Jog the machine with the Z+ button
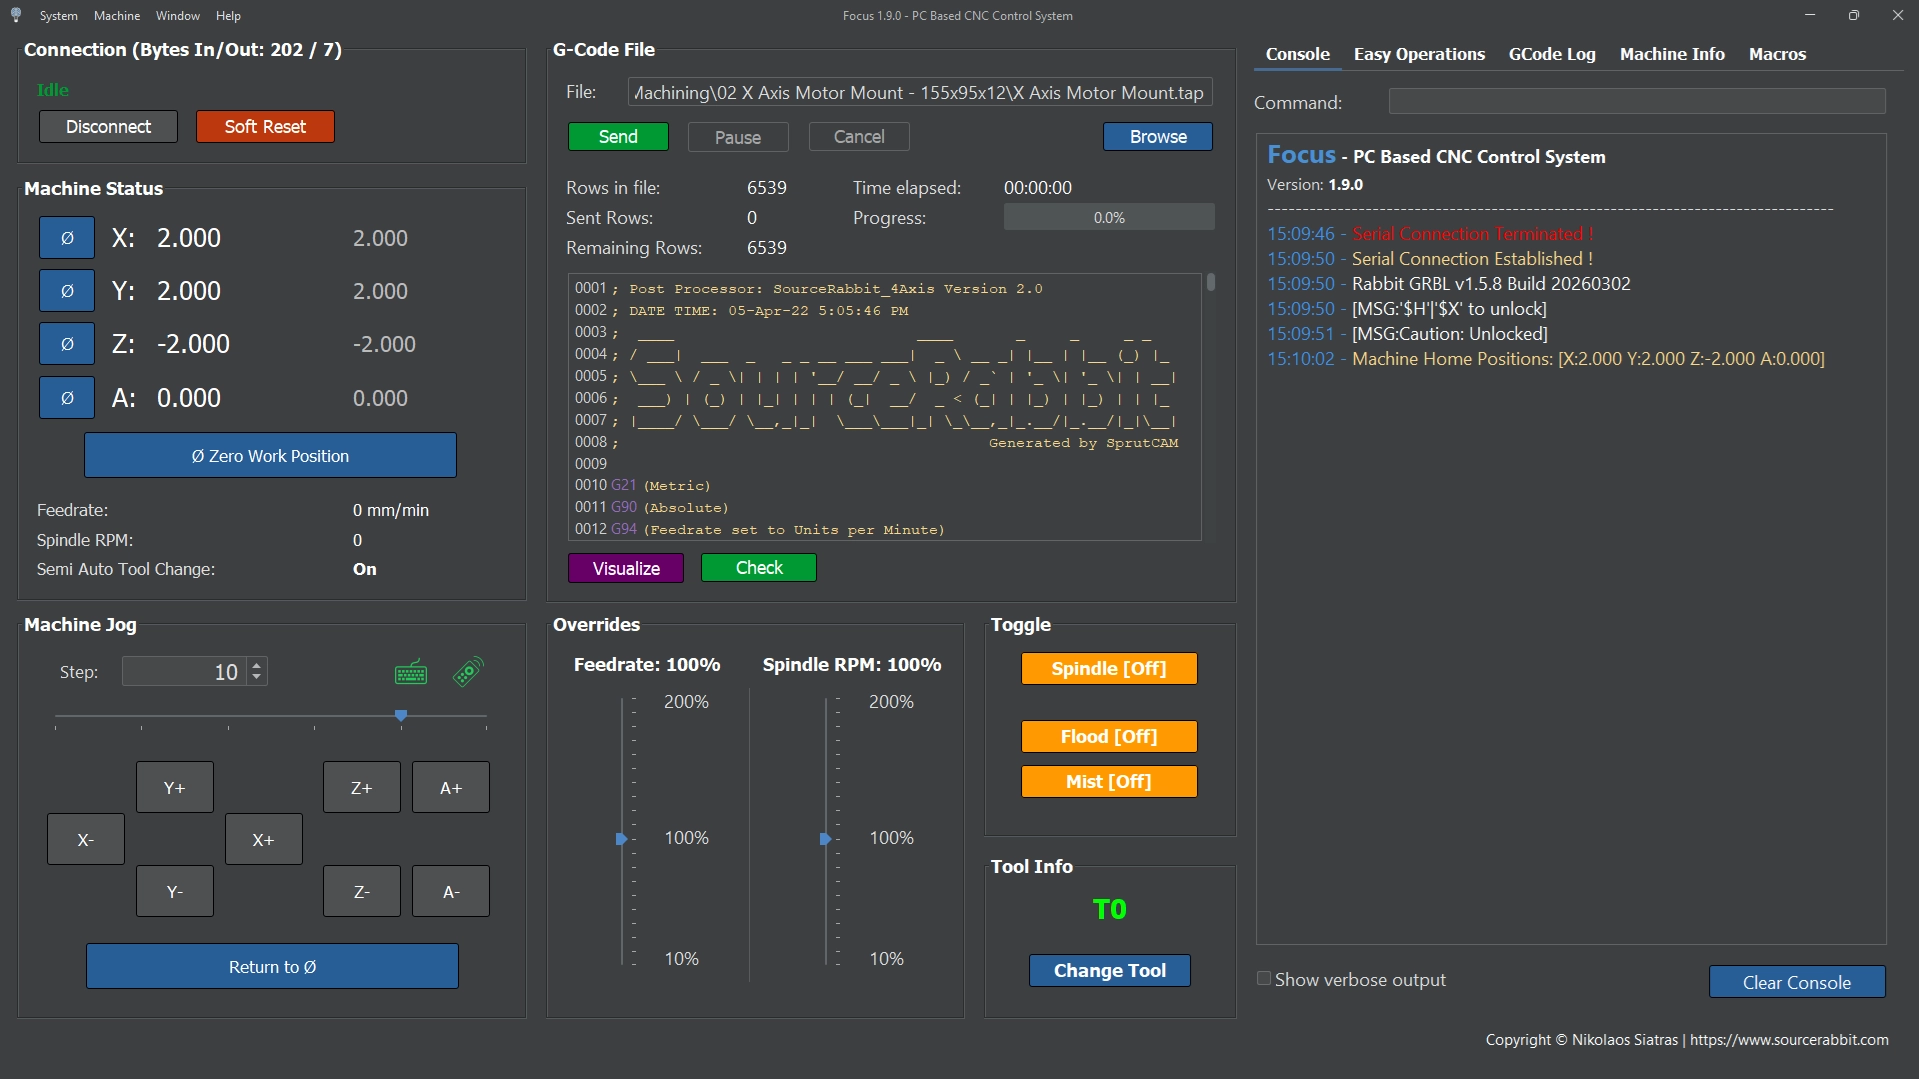The image size is (1919, 1079). [x=361, y=788]
